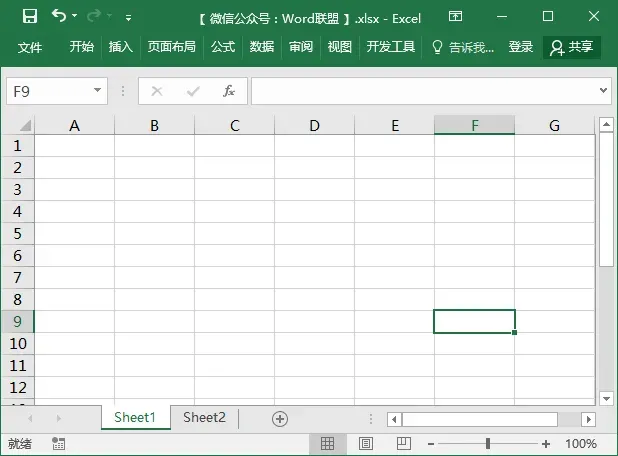Select column E header
Screen dimensions: 618x456
(395, 126)
